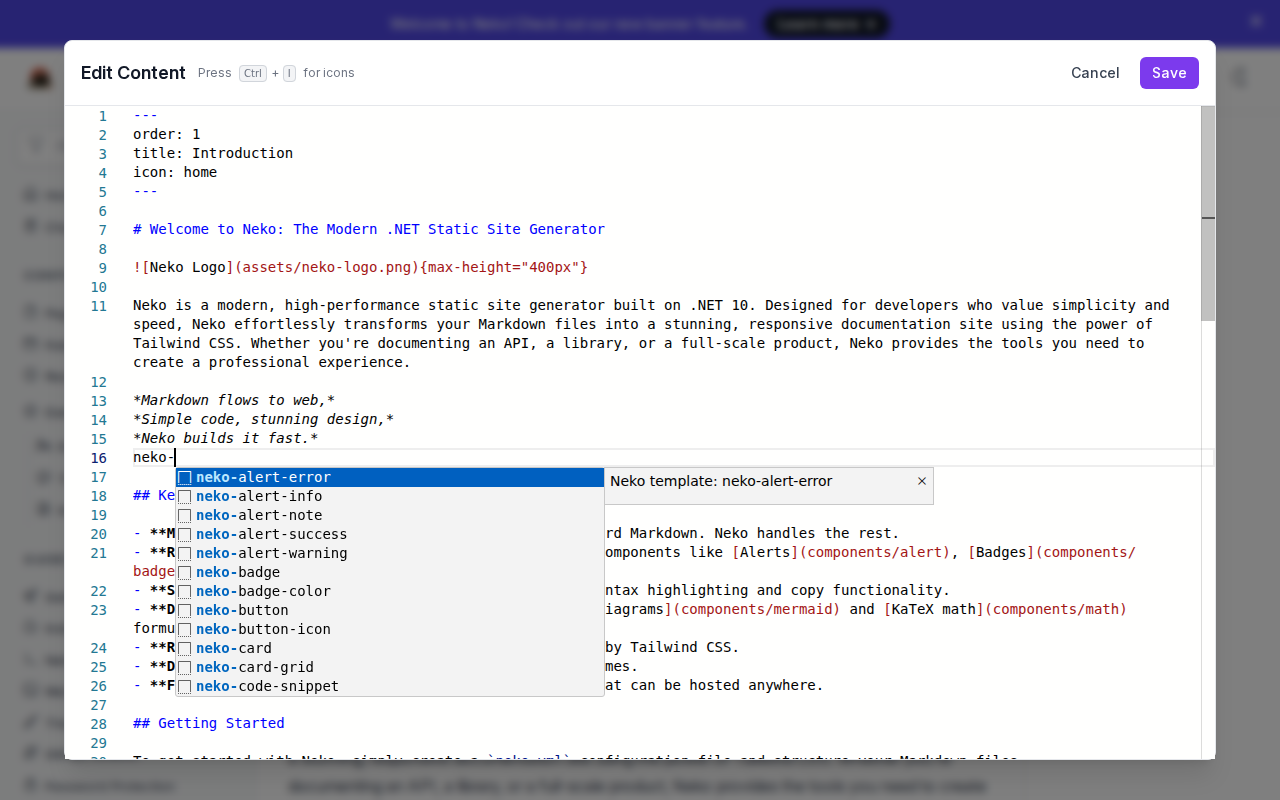Viewport: 1280px width, 800px height.
Task: Click the template icon beside neko-code-snippet
Action: pos(185,686)
